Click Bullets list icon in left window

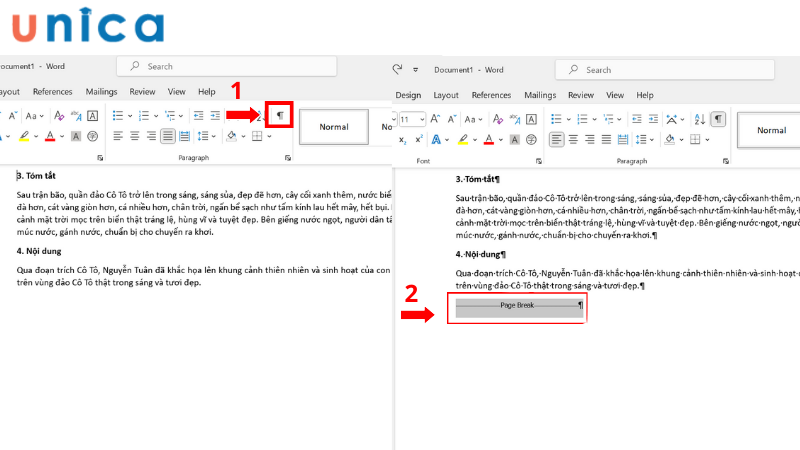click(118, 116)
